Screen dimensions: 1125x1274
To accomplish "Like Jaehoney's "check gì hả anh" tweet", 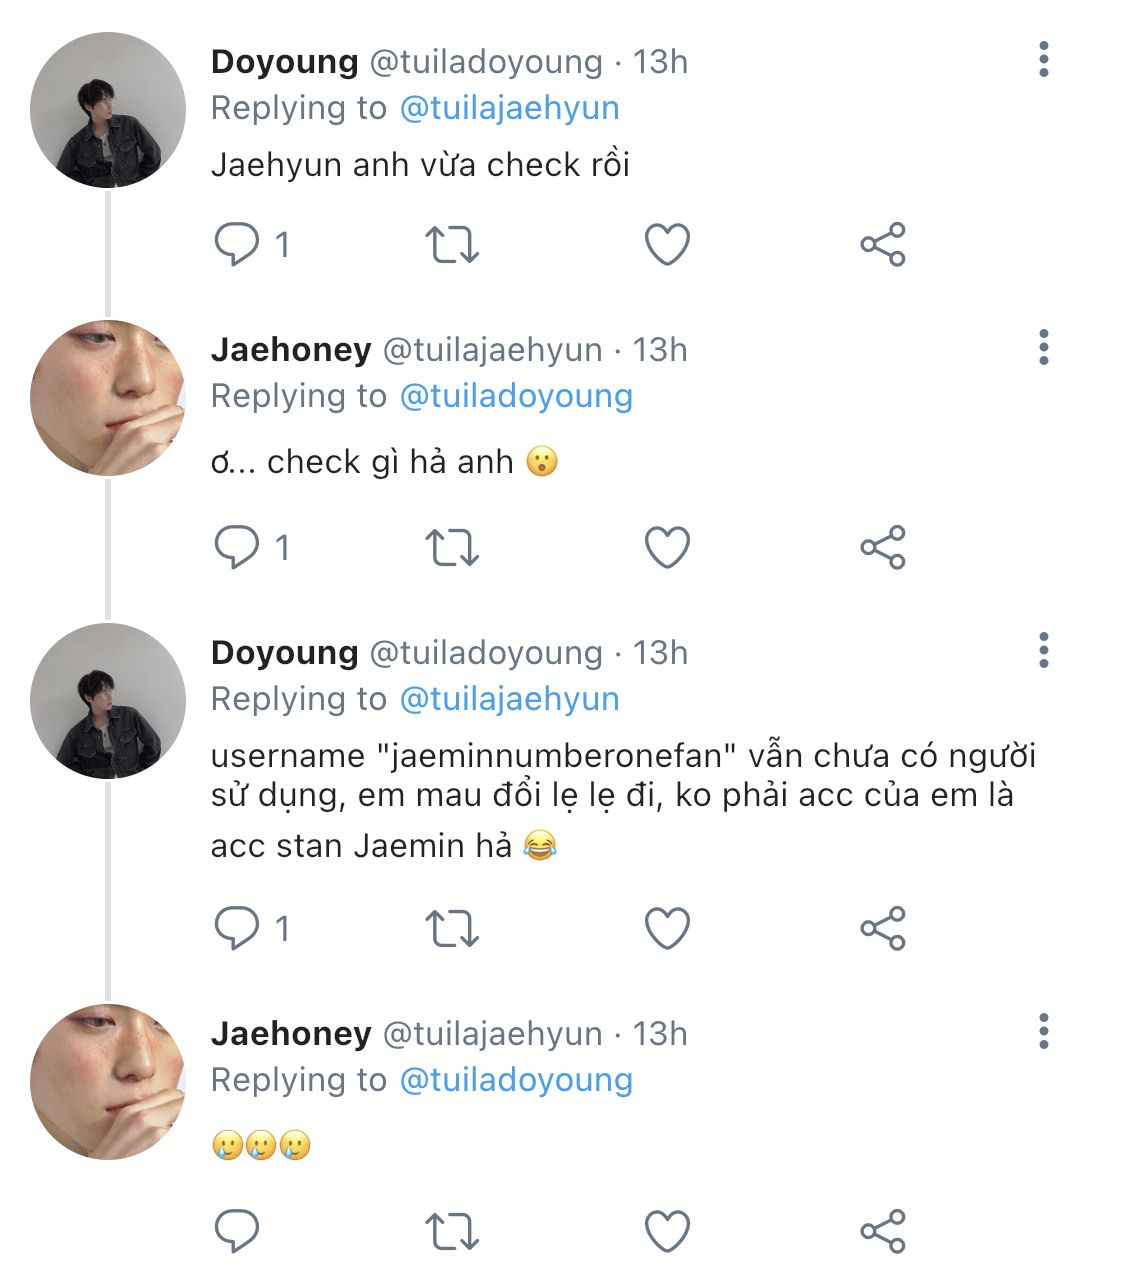I will click(667, 547).
